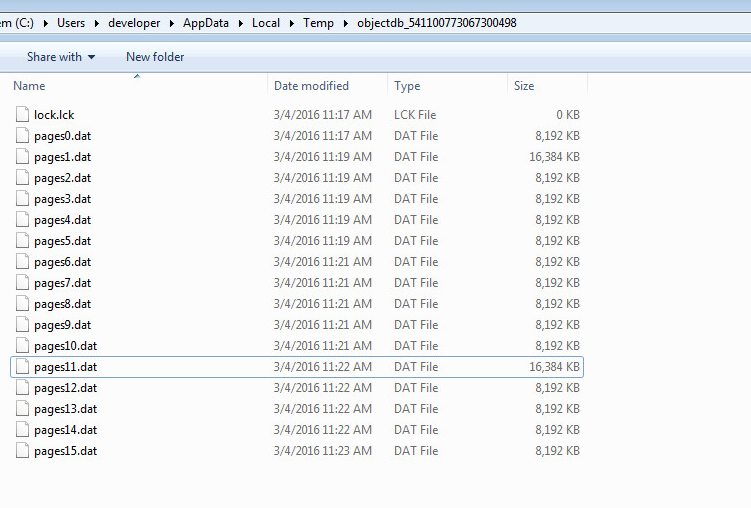Screen dimensions: 751x508
Task: Go to Temp folder in address bar
Action: pyautogui.click(x=319, y=23)
